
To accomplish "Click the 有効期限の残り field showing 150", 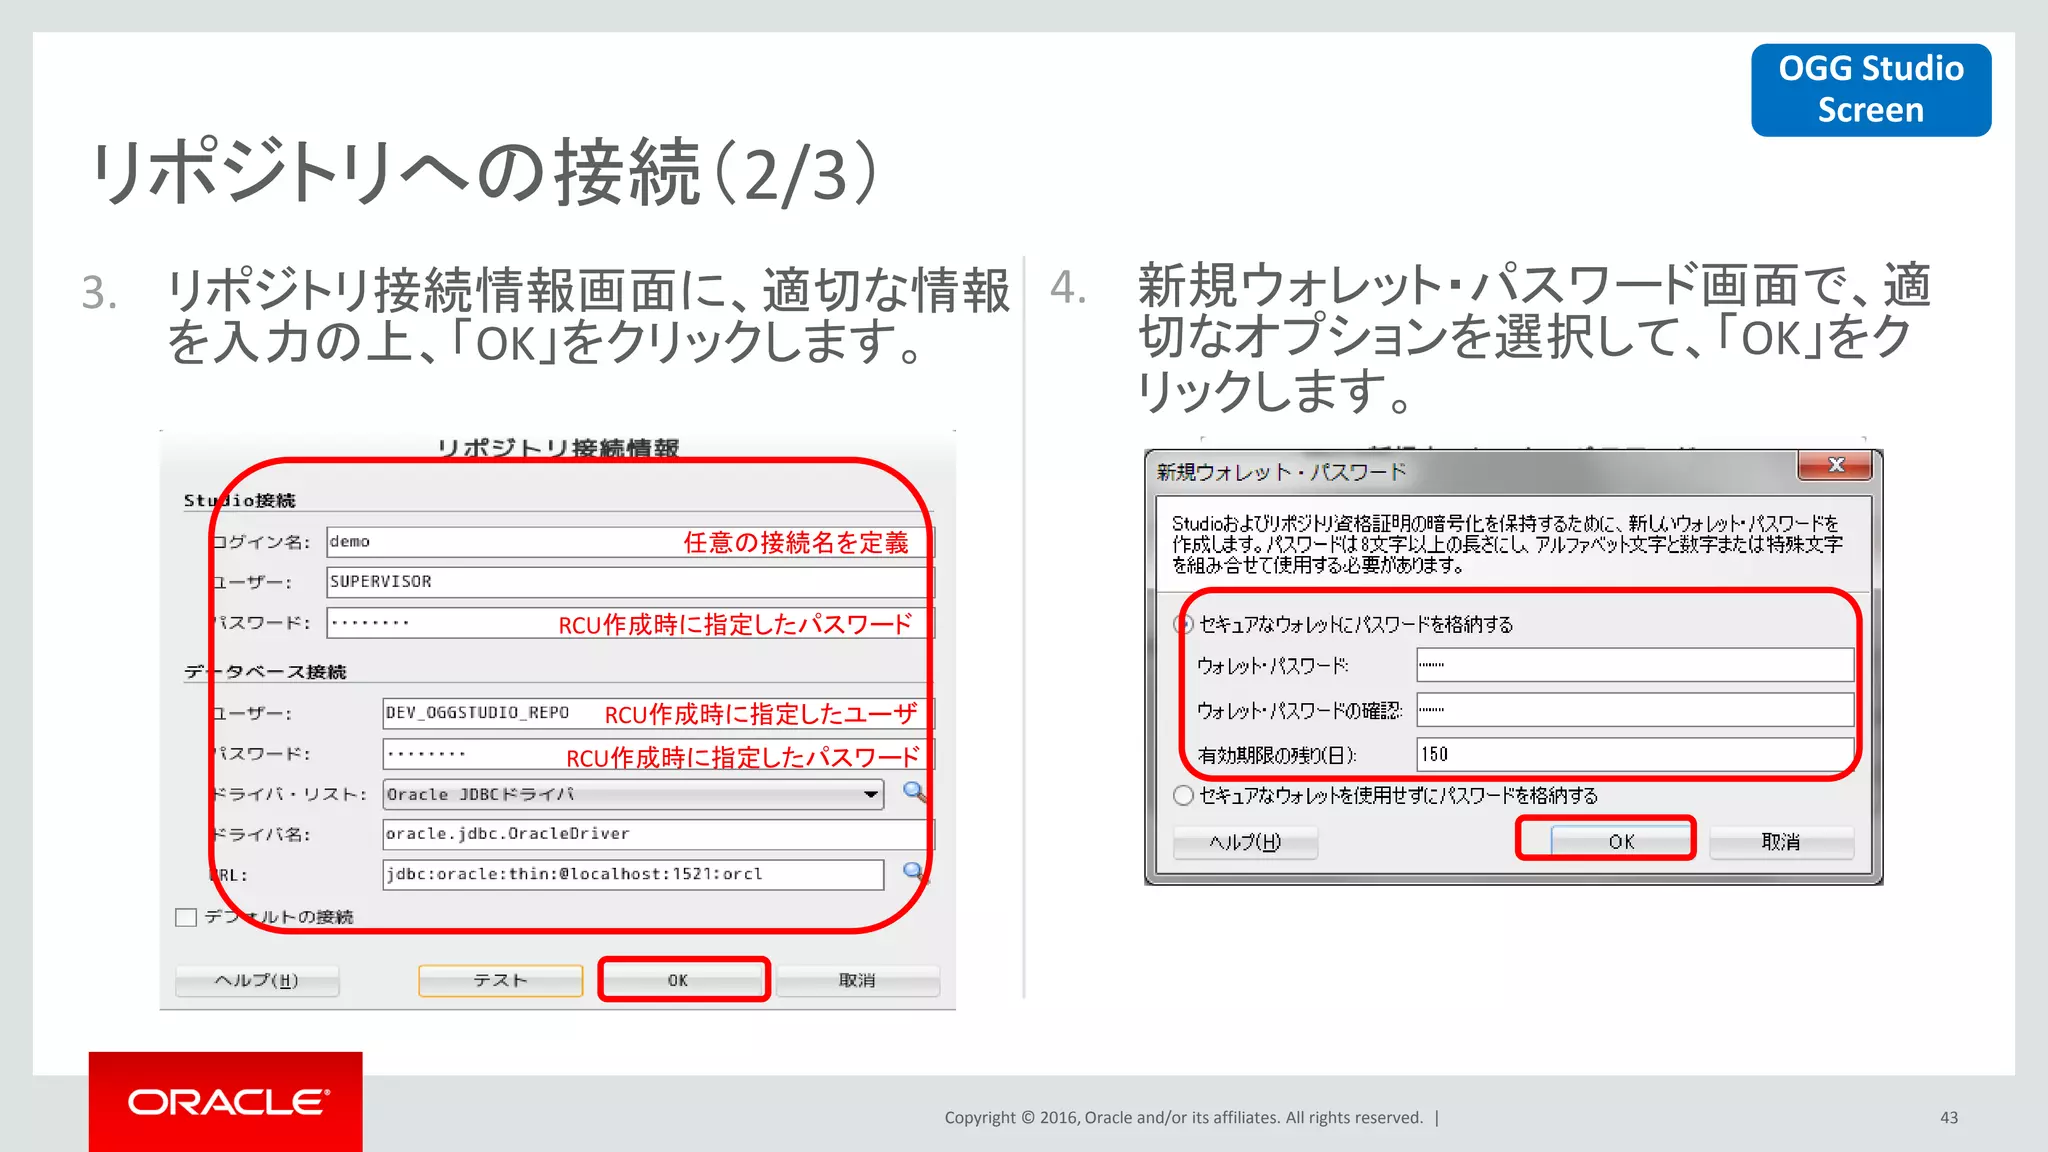I will click(x=1635, y=754).
